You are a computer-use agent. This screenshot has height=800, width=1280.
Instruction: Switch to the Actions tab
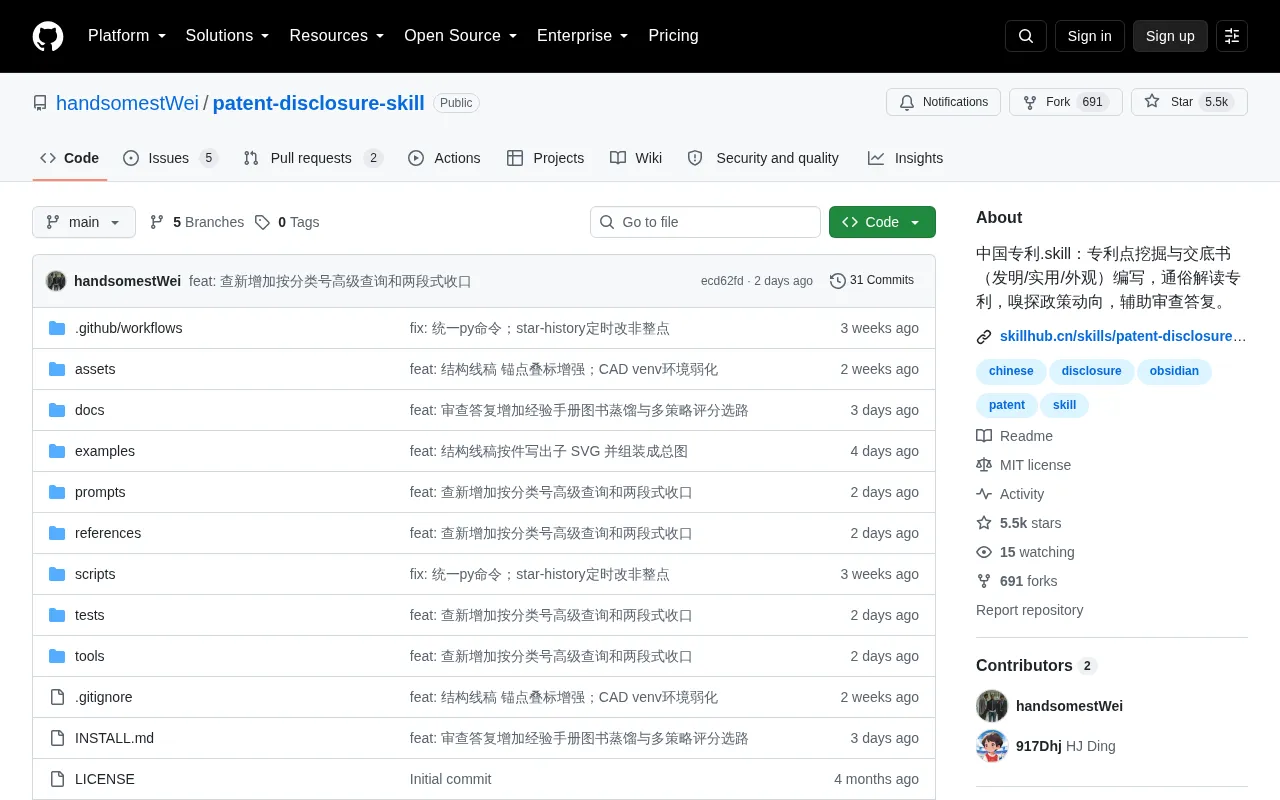coord(444,158)
